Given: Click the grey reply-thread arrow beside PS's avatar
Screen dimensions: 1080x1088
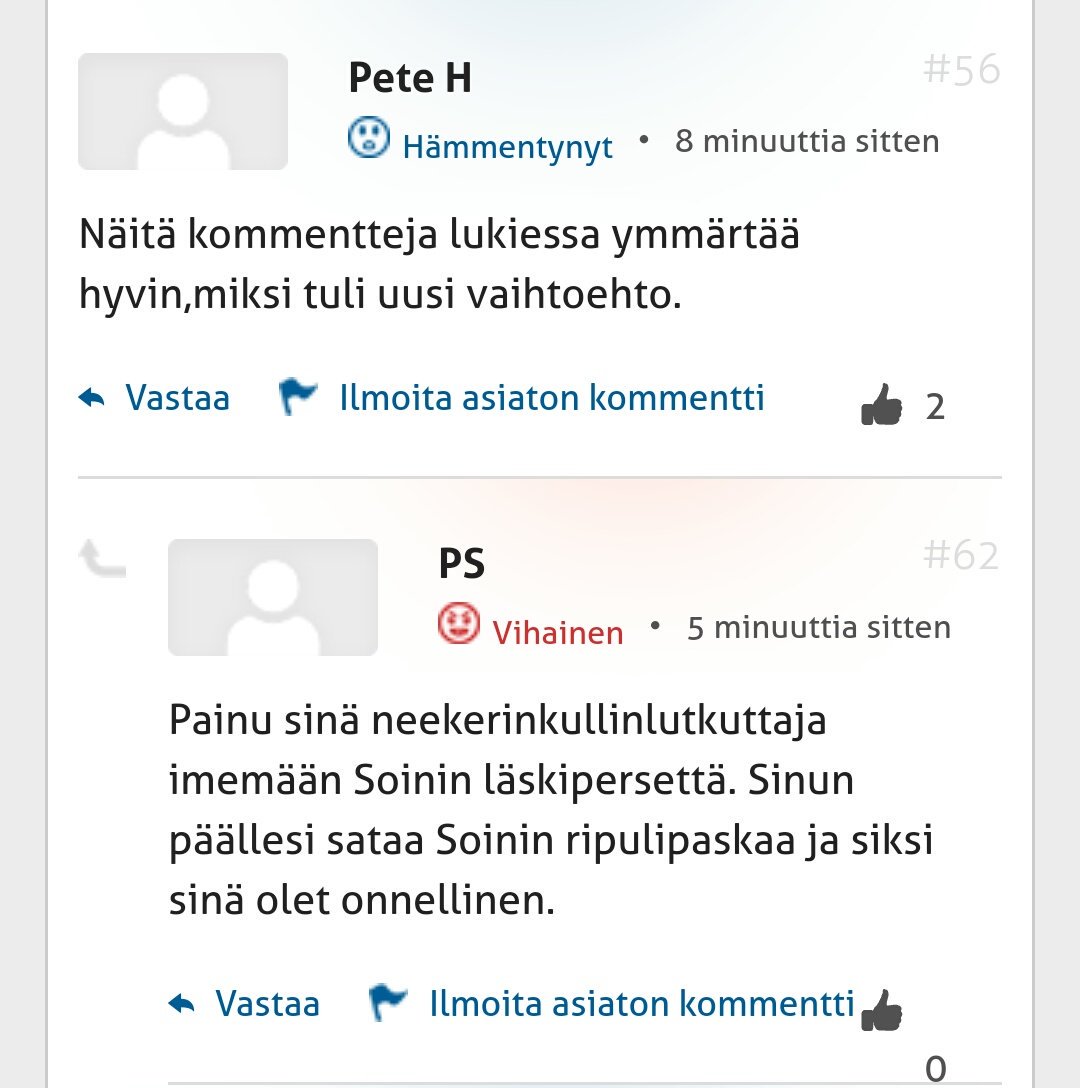Looking at the screenshot, I should tap(102, 558).
